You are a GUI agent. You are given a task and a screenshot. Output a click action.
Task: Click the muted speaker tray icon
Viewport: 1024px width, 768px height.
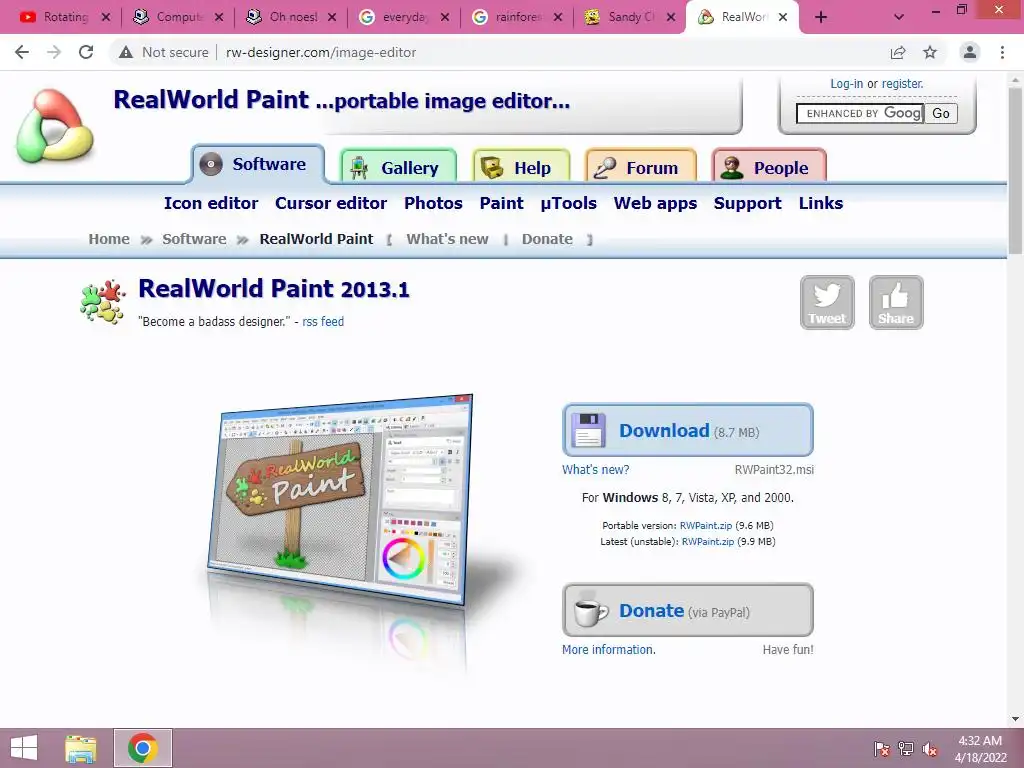click(929, 749)
